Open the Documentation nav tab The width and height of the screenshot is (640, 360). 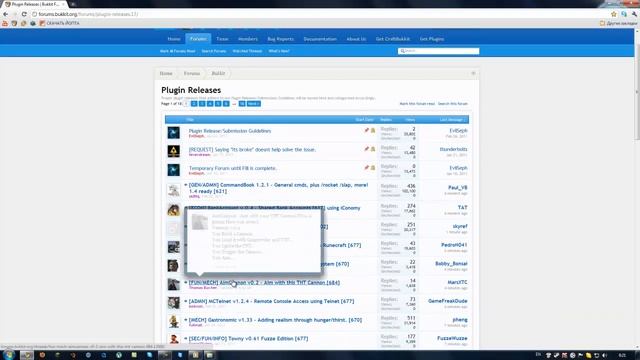[x=320, y=39]
